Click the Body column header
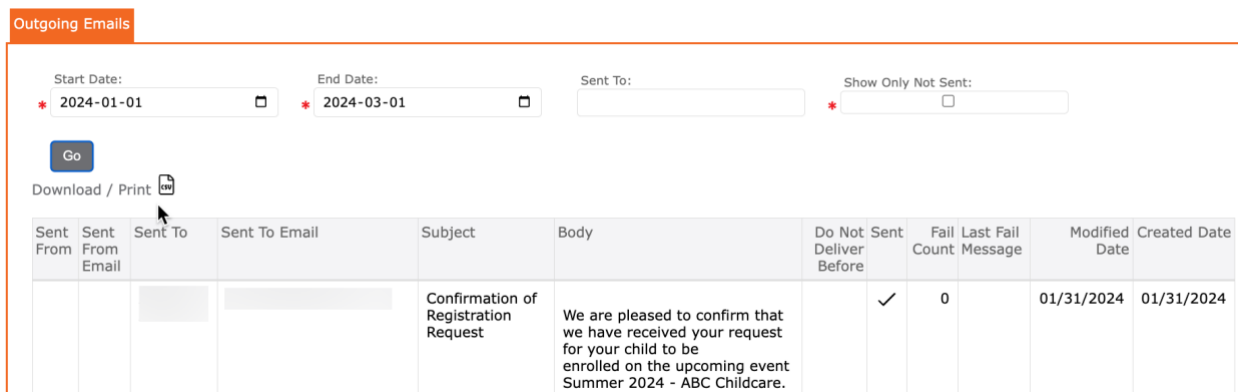 click(575, 232)
